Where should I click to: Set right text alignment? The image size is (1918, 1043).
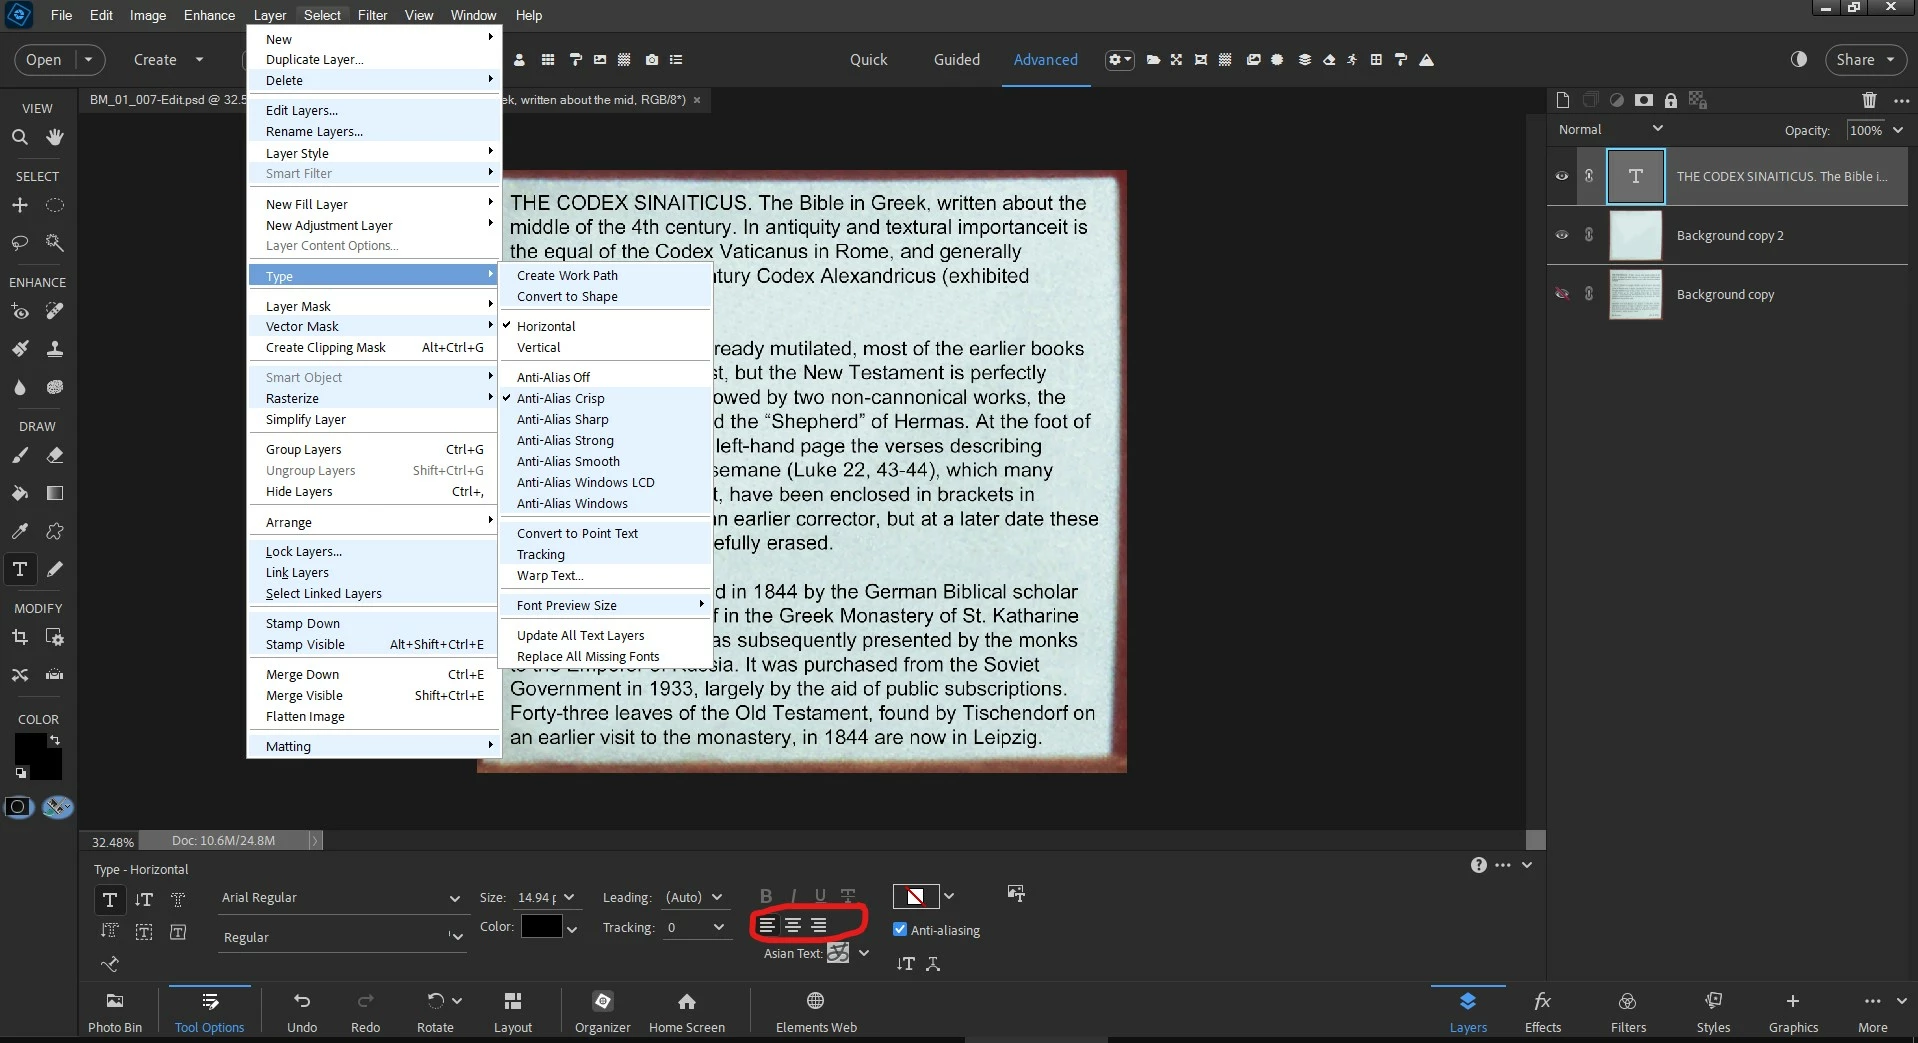tap(819, 925)
